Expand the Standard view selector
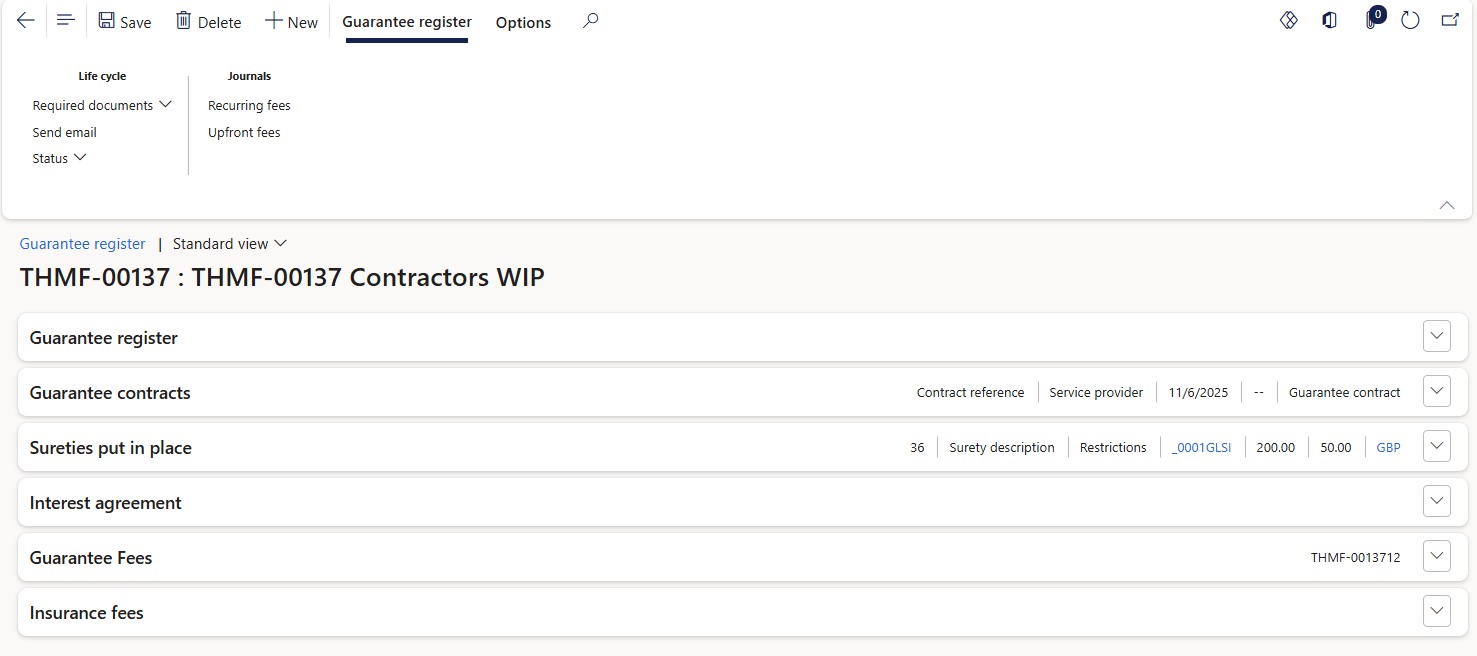 pyautogui.click(x=230, y=244)
